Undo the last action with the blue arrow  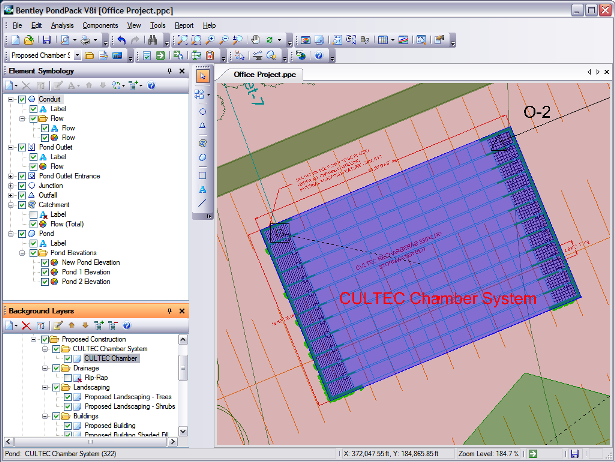(x=122, y=40)
